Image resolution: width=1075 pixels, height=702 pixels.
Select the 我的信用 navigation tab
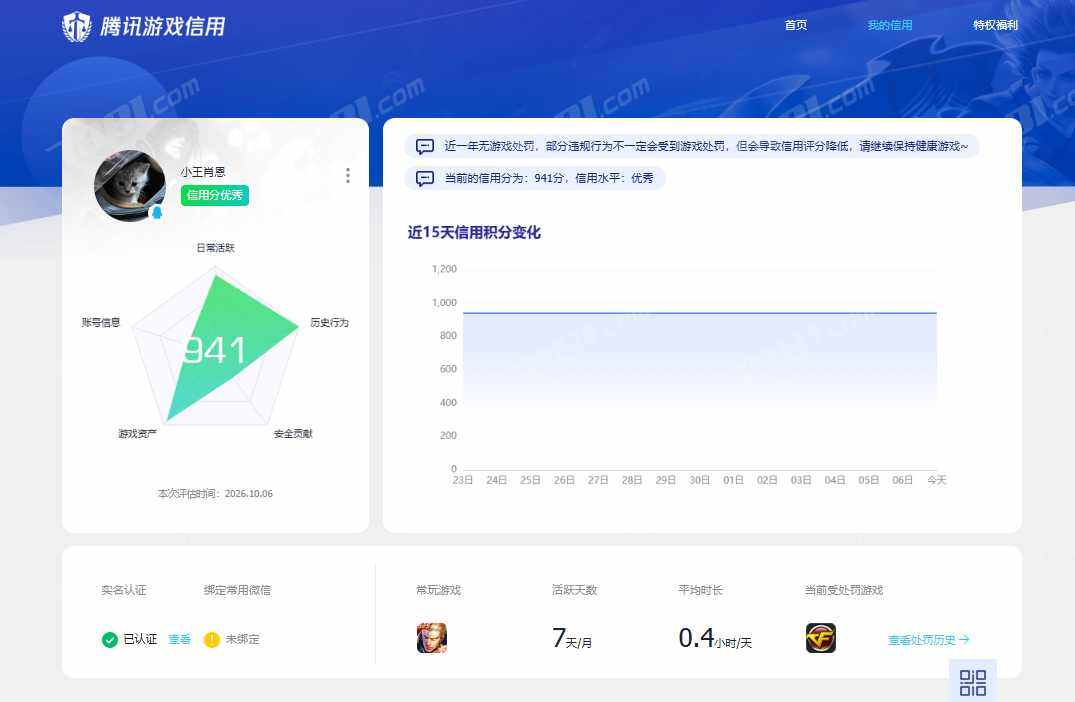[890, 25]
